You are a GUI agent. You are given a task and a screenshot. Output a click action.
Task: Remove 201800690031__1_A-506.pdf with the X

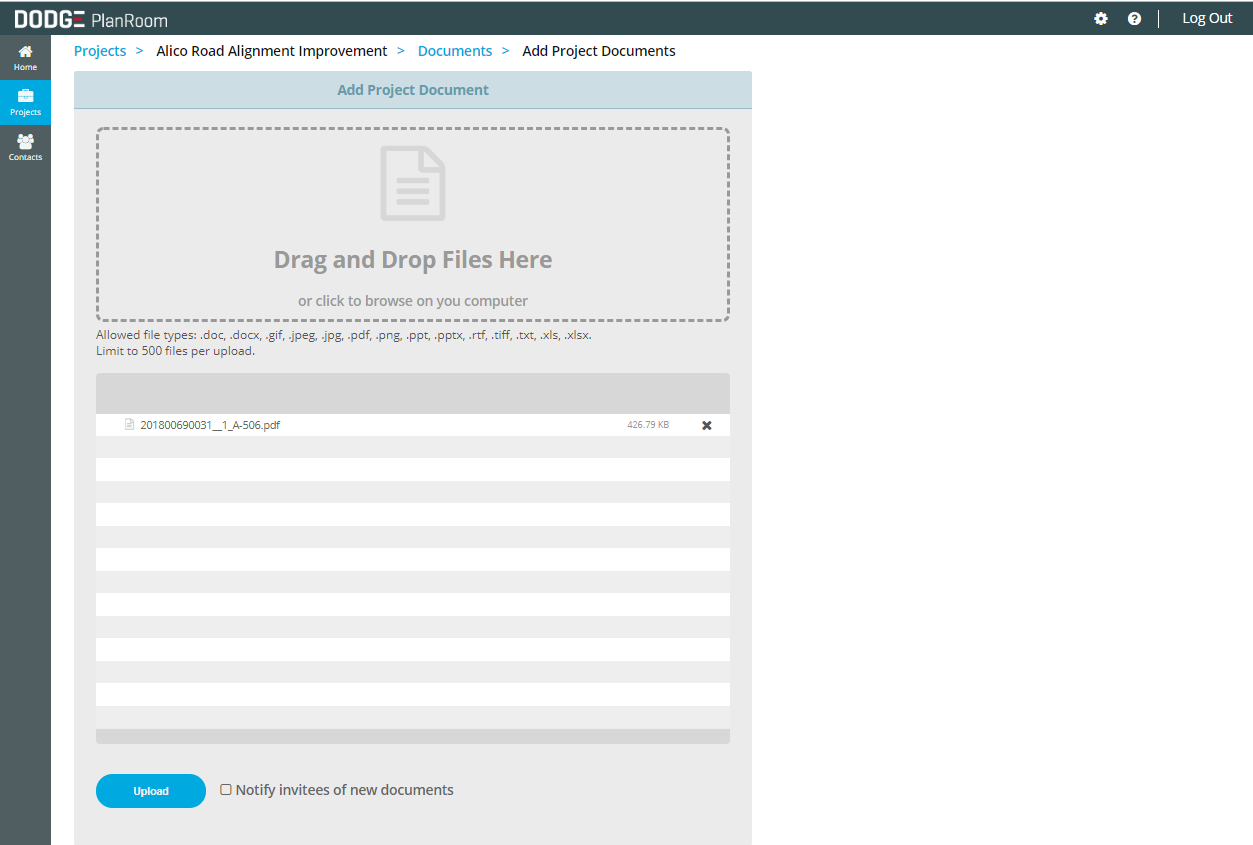(706, 424)
